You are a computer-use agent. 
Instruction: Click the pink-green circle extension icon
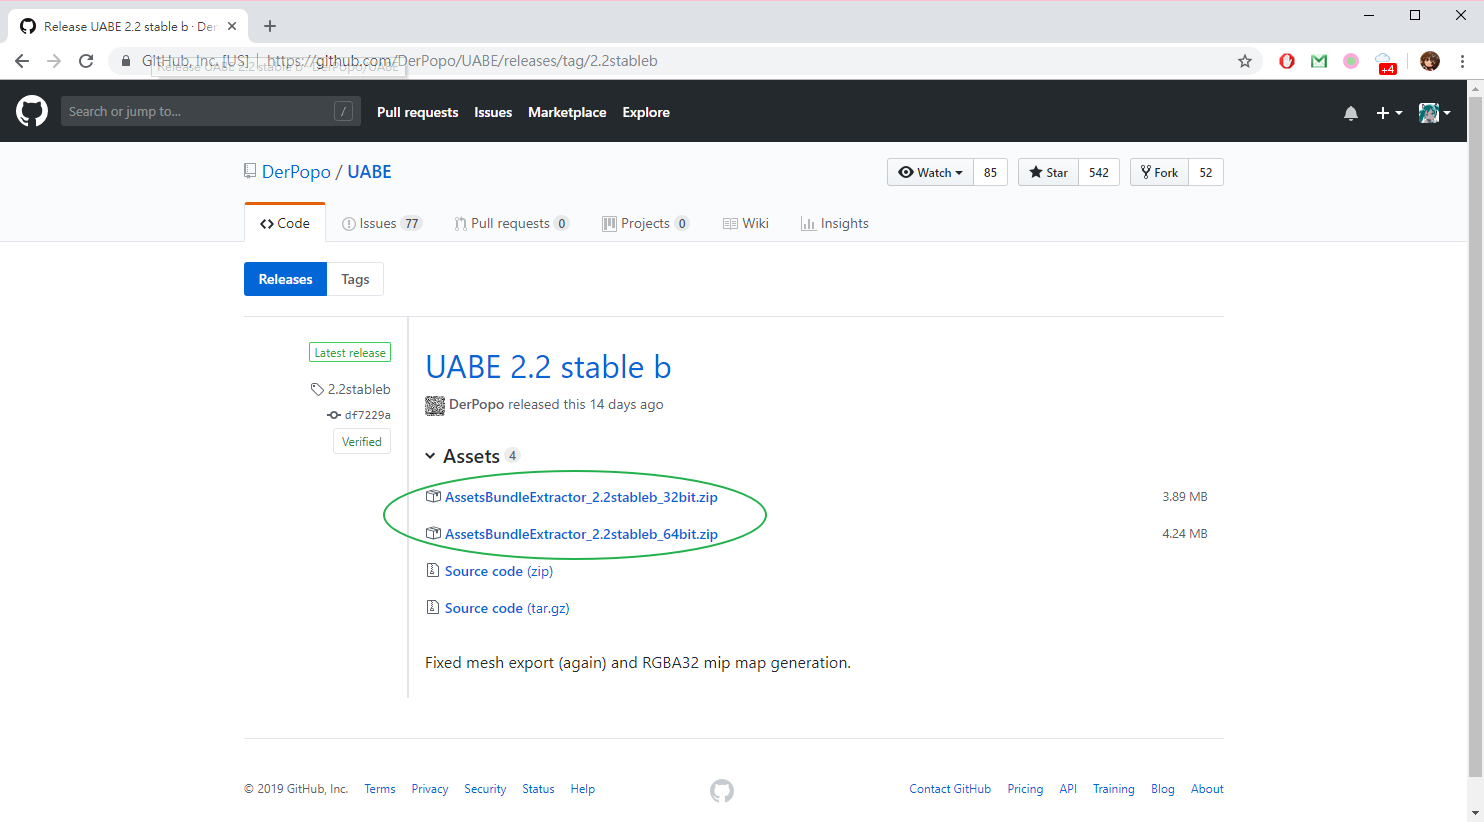(x=1351, y=61)
